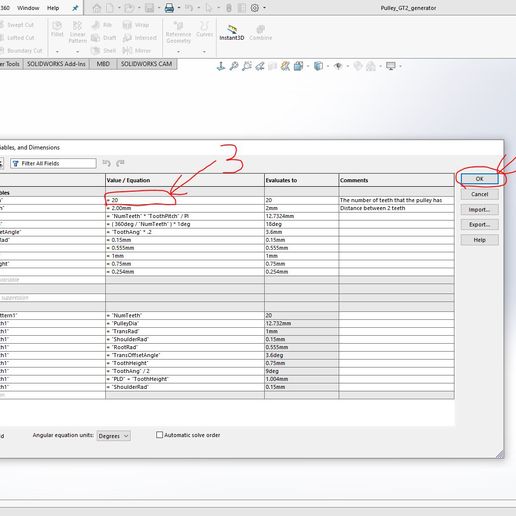Image resolution: width=516 pixels, height=516 pixels.
Task: Click the undo arrow beside the filter field
Action: 107,163
